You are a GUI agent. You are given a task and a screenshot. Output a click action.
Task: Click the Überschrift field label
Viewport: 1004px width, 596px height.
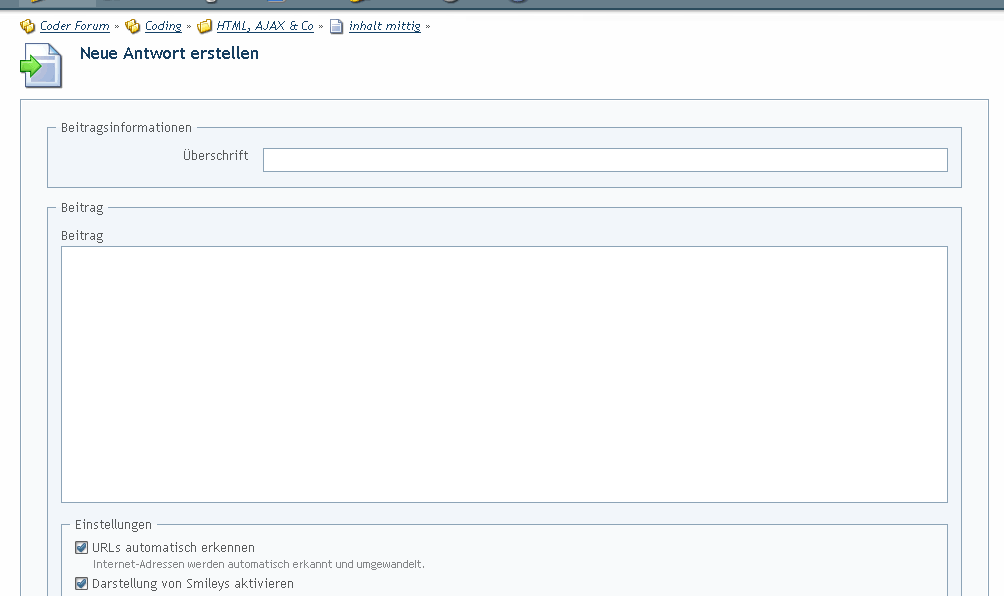(x=215, y=156)
